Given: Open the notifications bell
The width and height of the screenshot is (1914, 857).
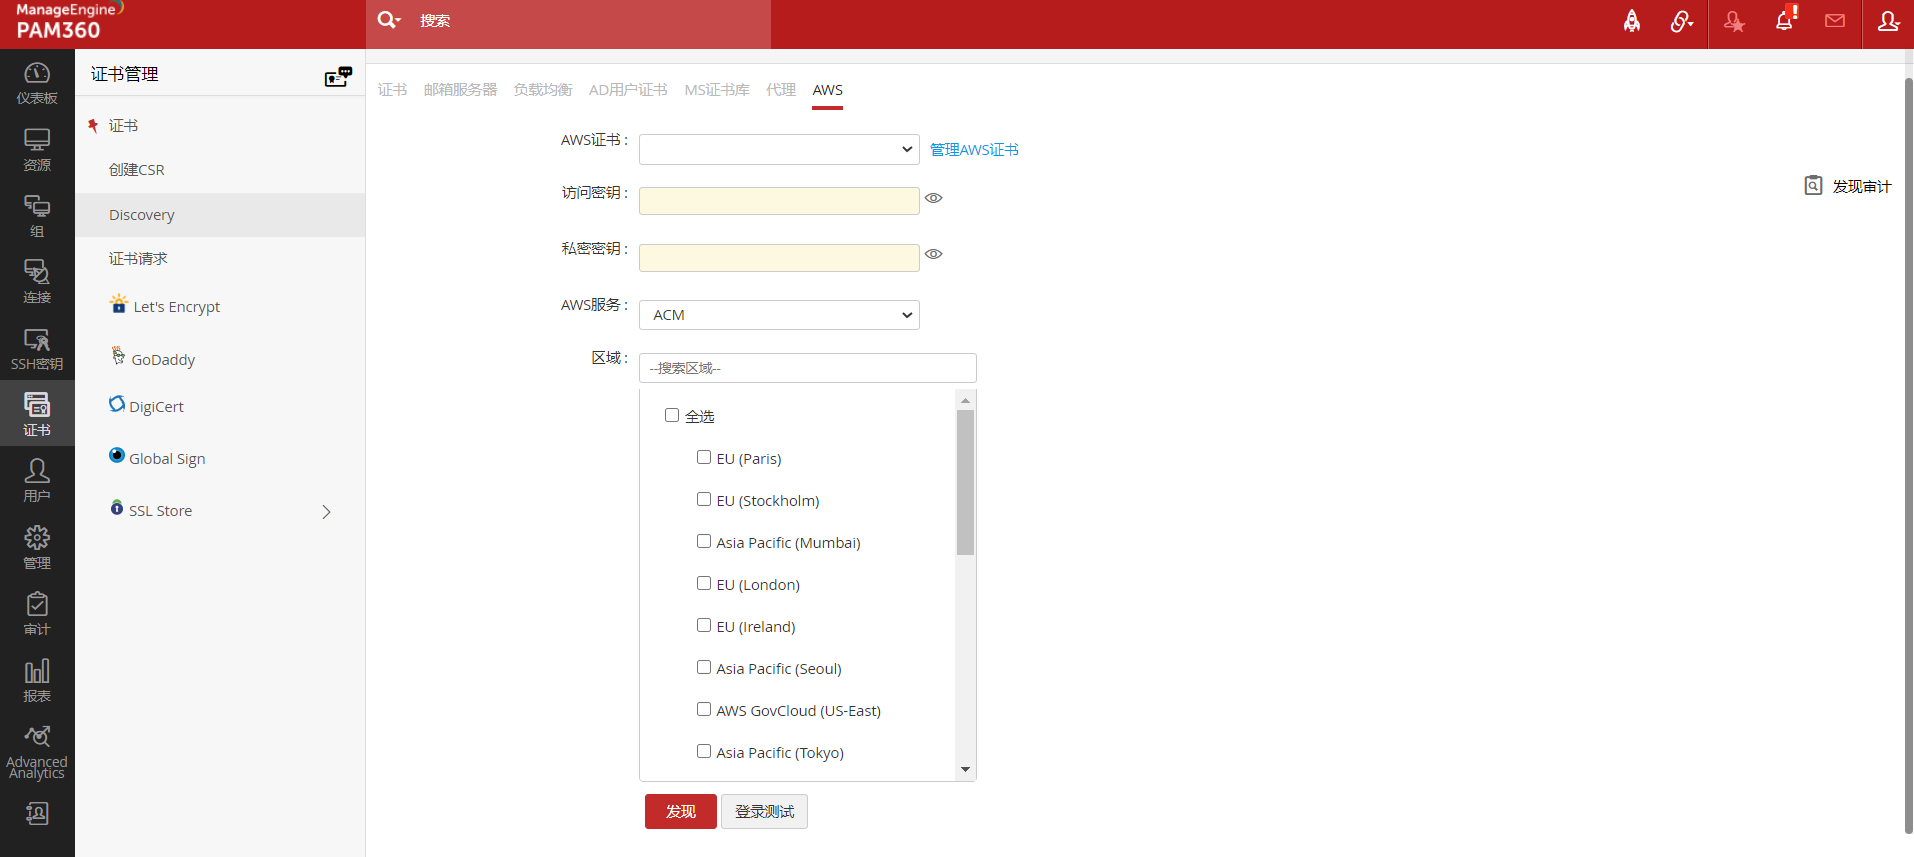Looking at the screenshot, I should click(1785, 20).
